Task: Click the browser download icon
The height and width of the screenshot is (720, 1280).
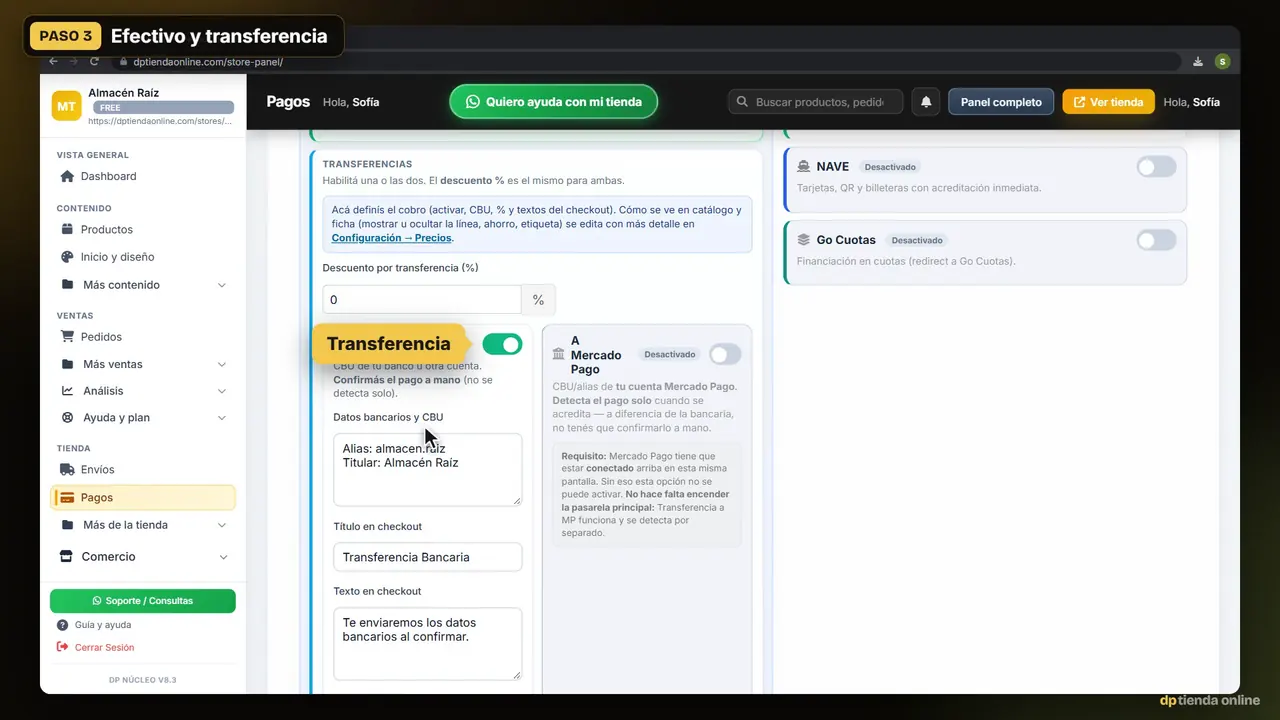Action: [1198, 62]
